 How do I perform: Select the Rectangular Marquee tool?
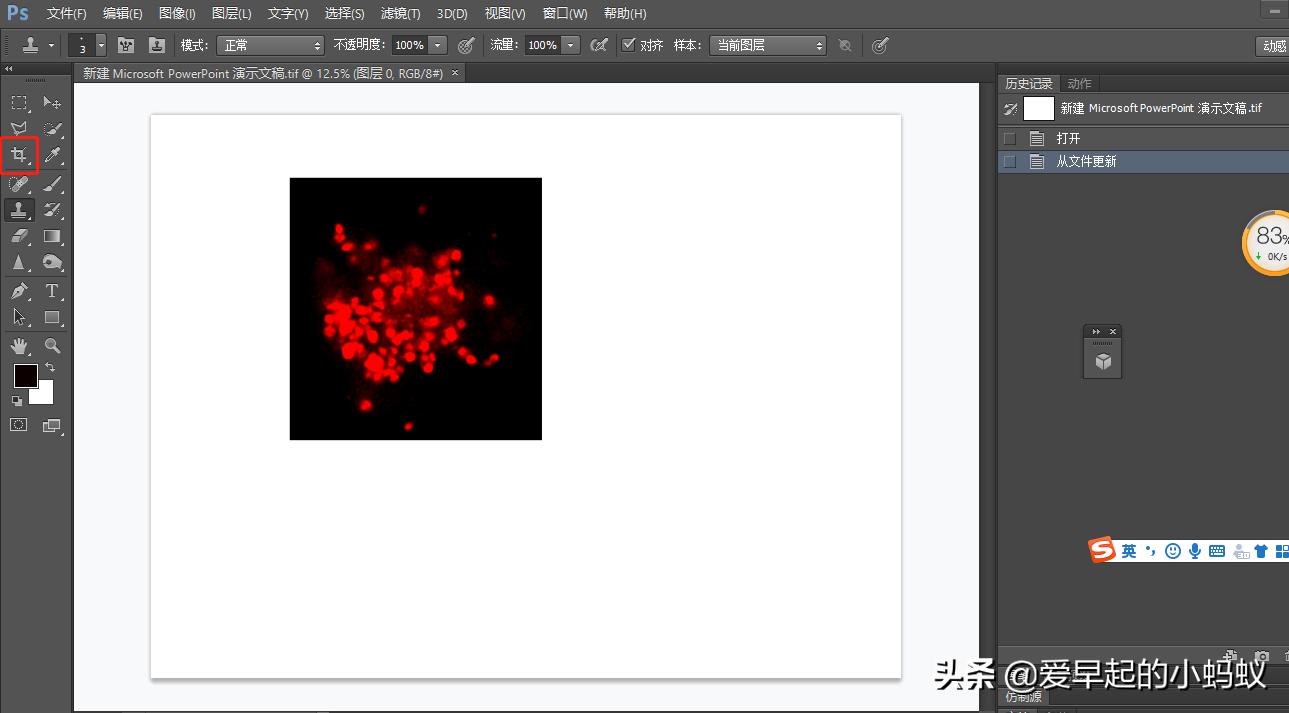pos(19,102)
